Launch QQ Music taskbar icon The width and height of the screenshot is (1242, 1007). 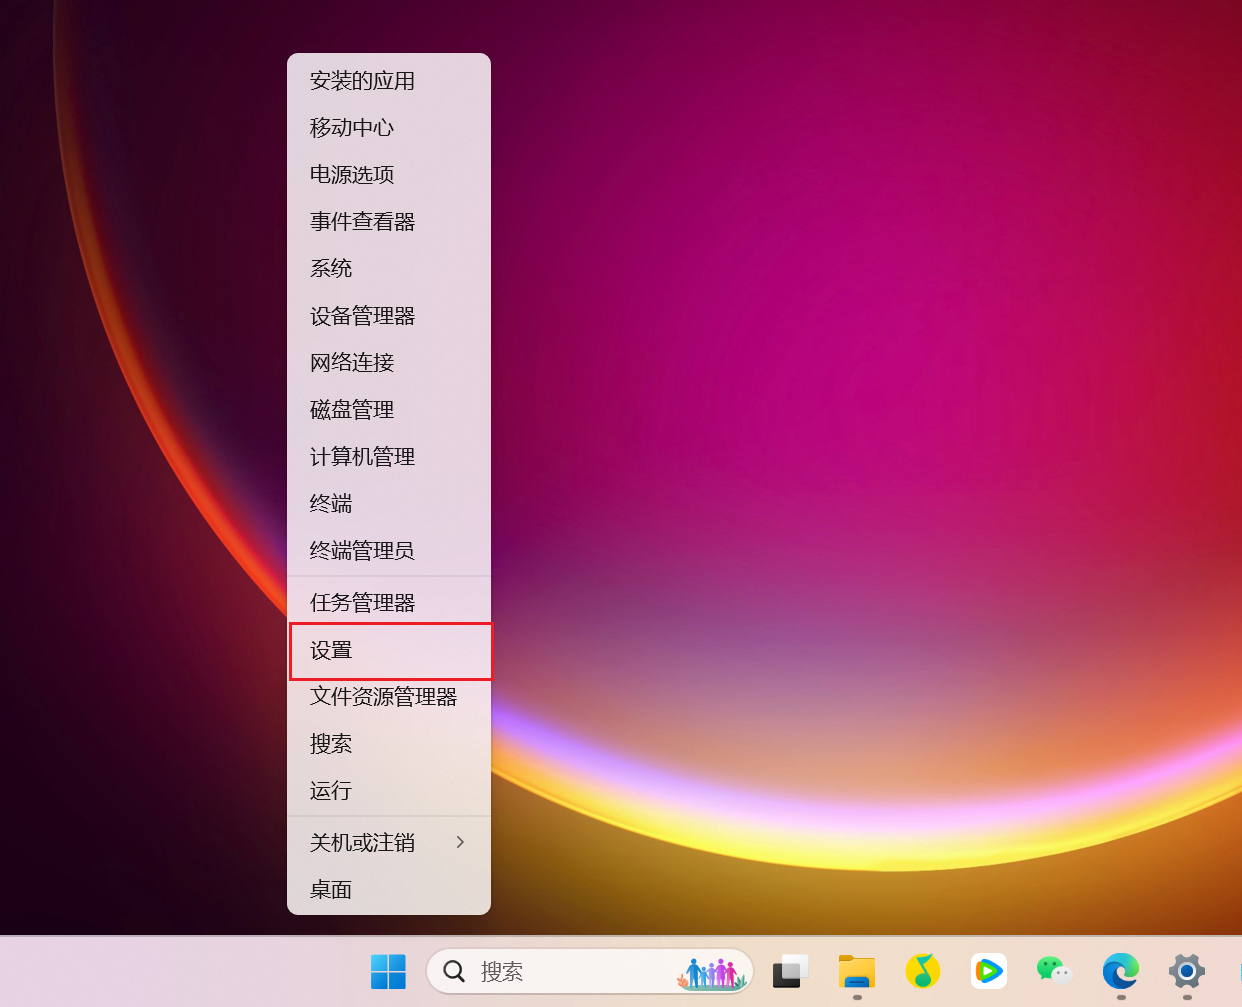[x=923, y=971]
